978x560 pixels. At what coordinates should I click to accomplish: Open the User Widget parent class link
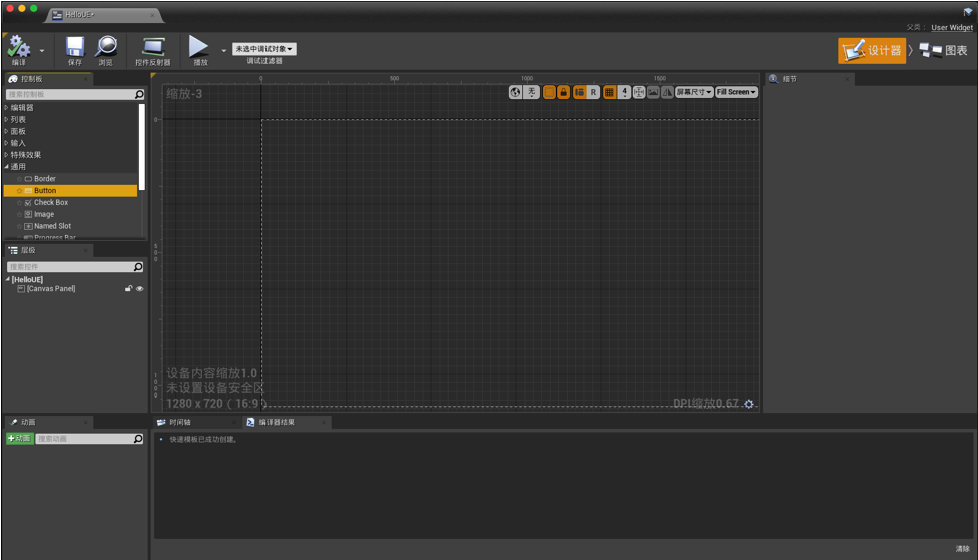click(952, 27)
